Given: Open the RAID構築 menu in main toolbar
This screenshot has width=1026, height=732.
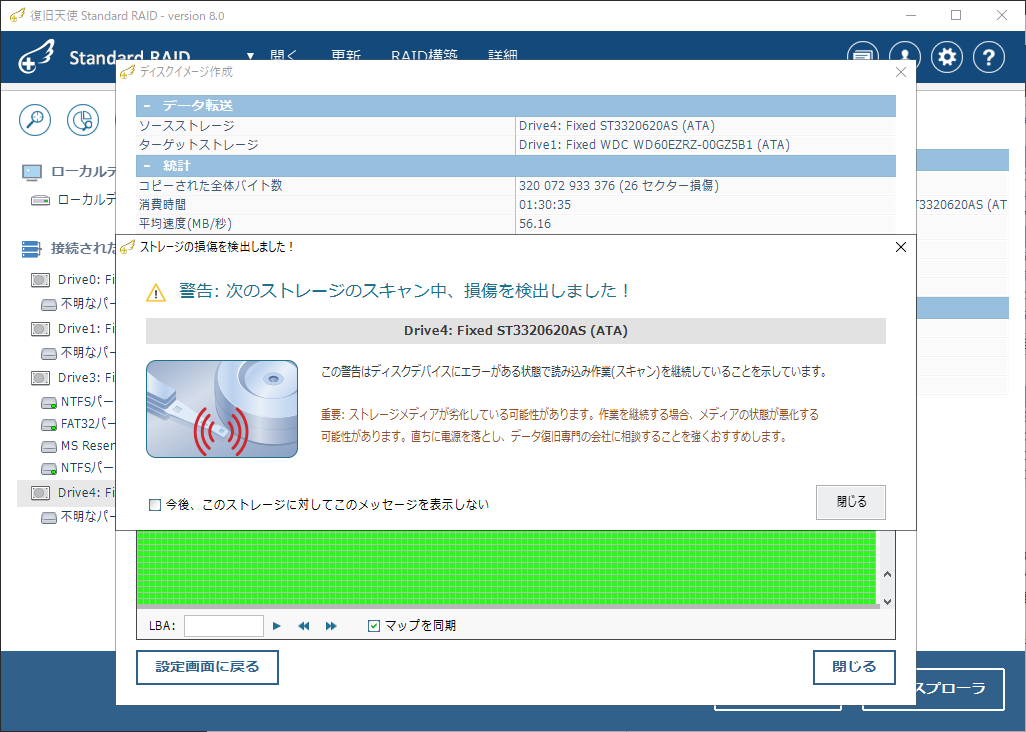Looking at the screenshot, I should 424,55.
